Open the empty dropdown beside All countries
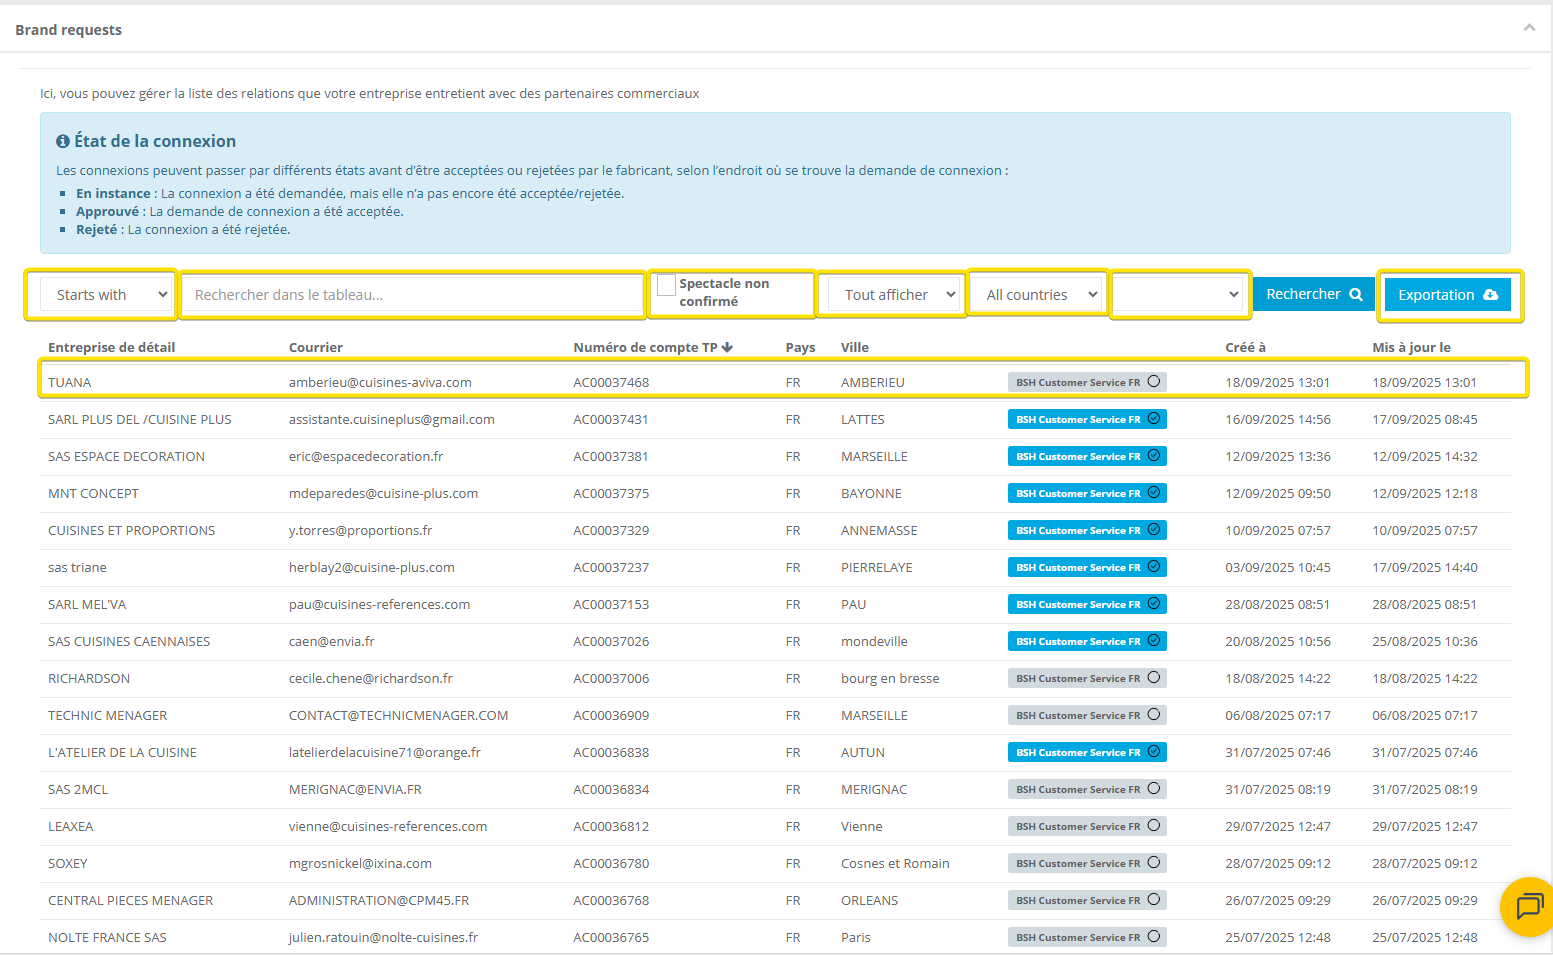1553x955 pixels. (x=1180, y=295)
